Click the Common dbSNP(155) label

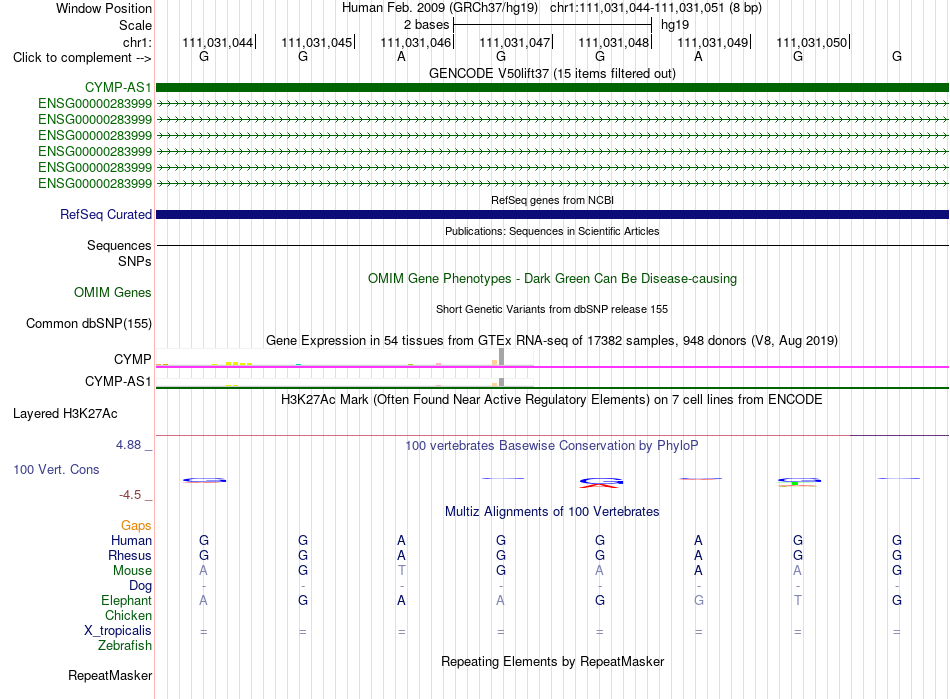coord(88,323)
